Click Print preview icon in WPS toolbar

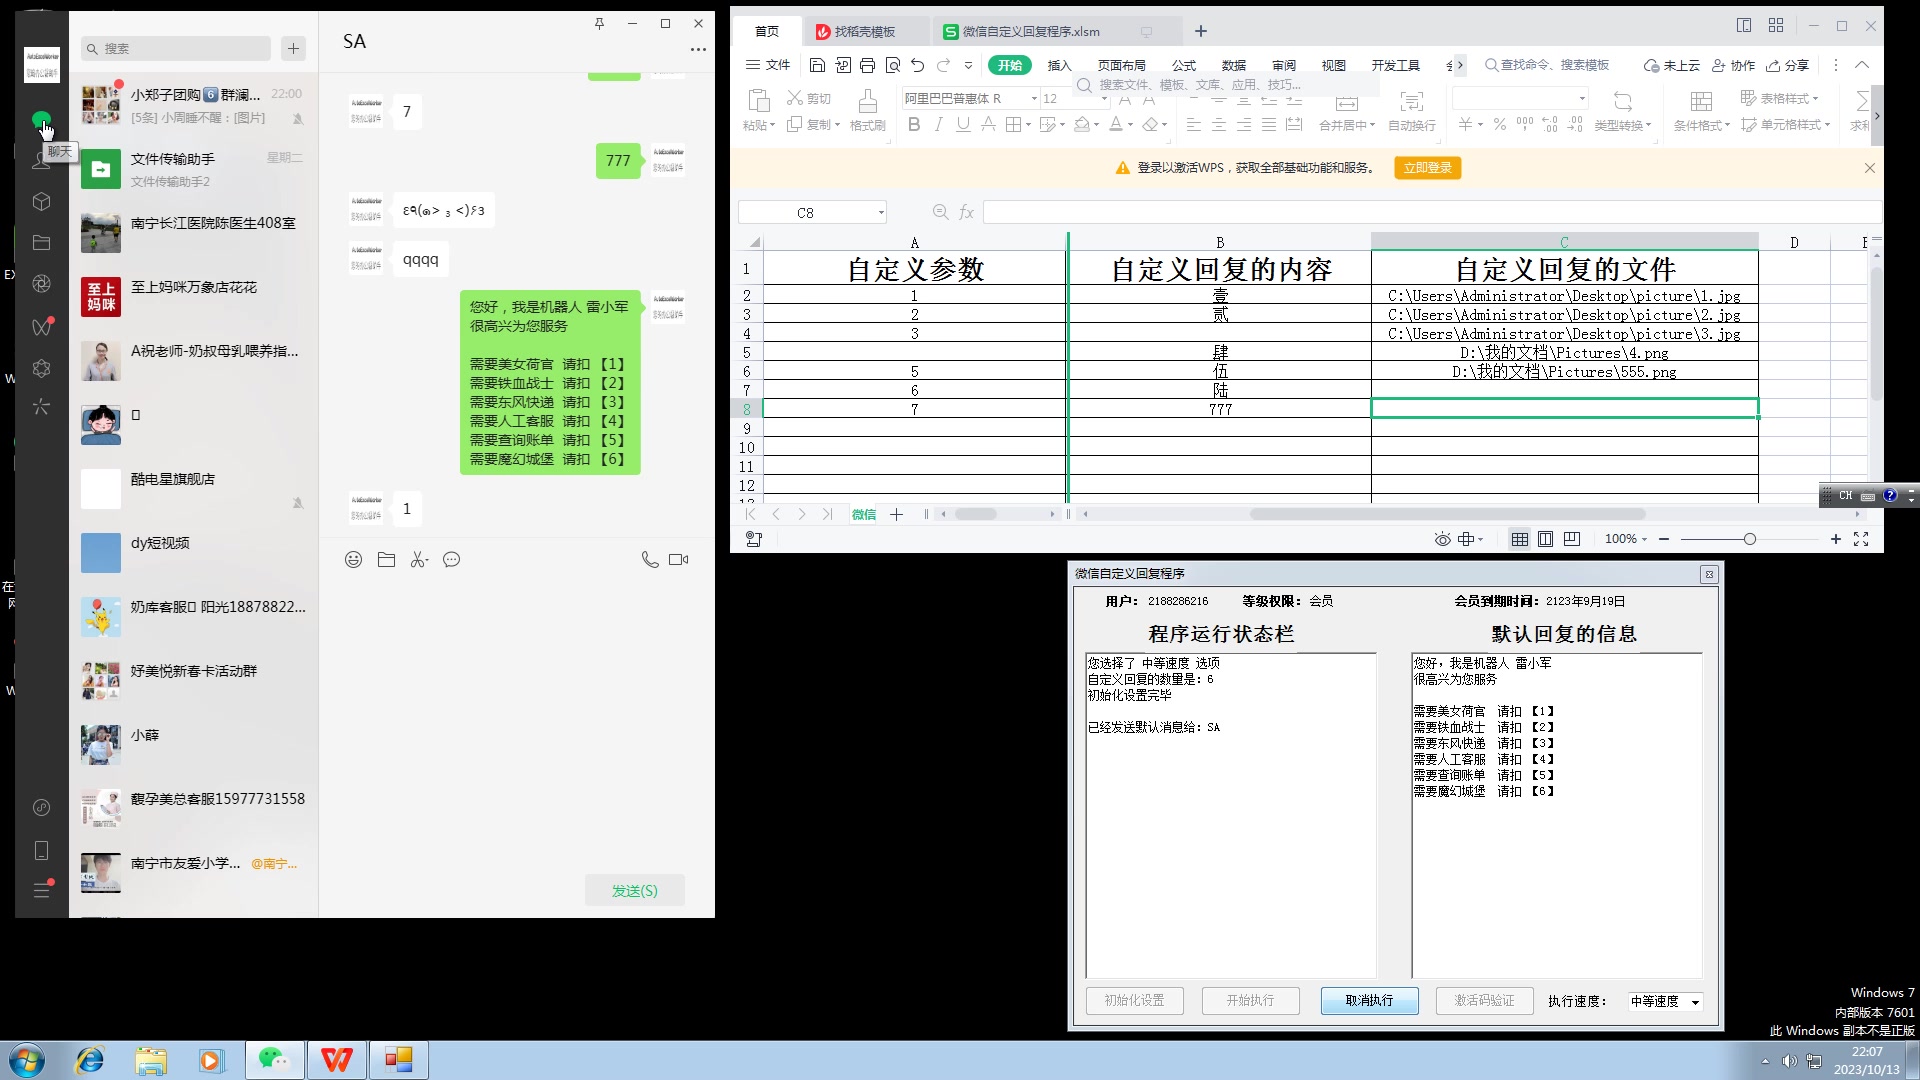893,65
